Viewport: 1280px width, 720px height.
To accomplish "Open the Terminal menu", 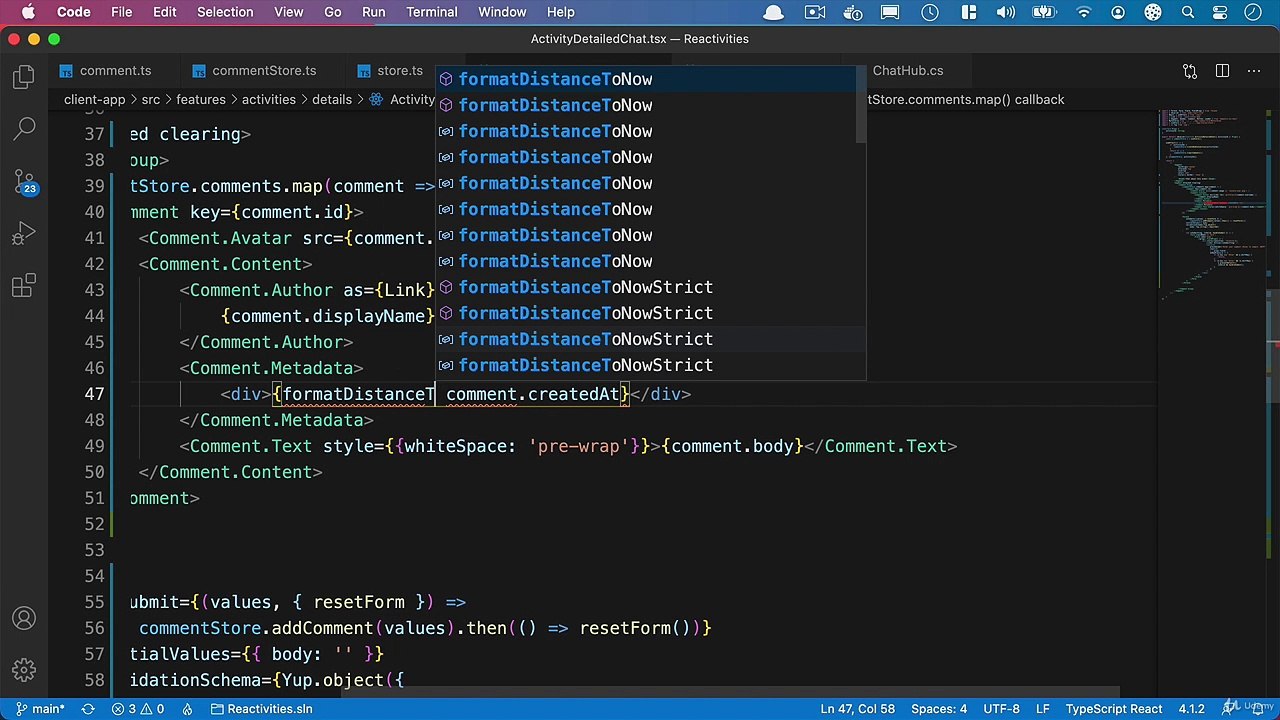I will click(x=432, y=12).
